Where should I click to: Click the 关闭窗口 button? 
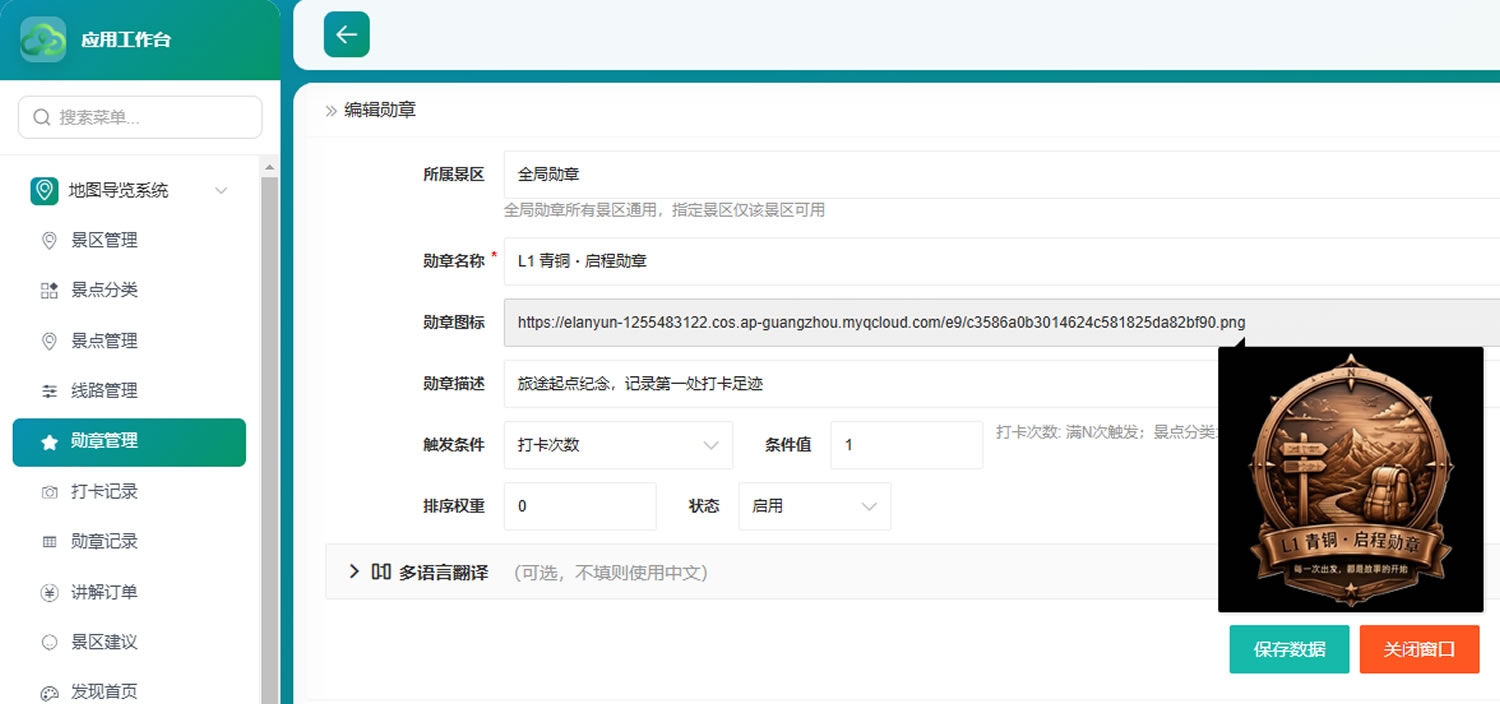pyautogui.click(x=1419, y=649)
